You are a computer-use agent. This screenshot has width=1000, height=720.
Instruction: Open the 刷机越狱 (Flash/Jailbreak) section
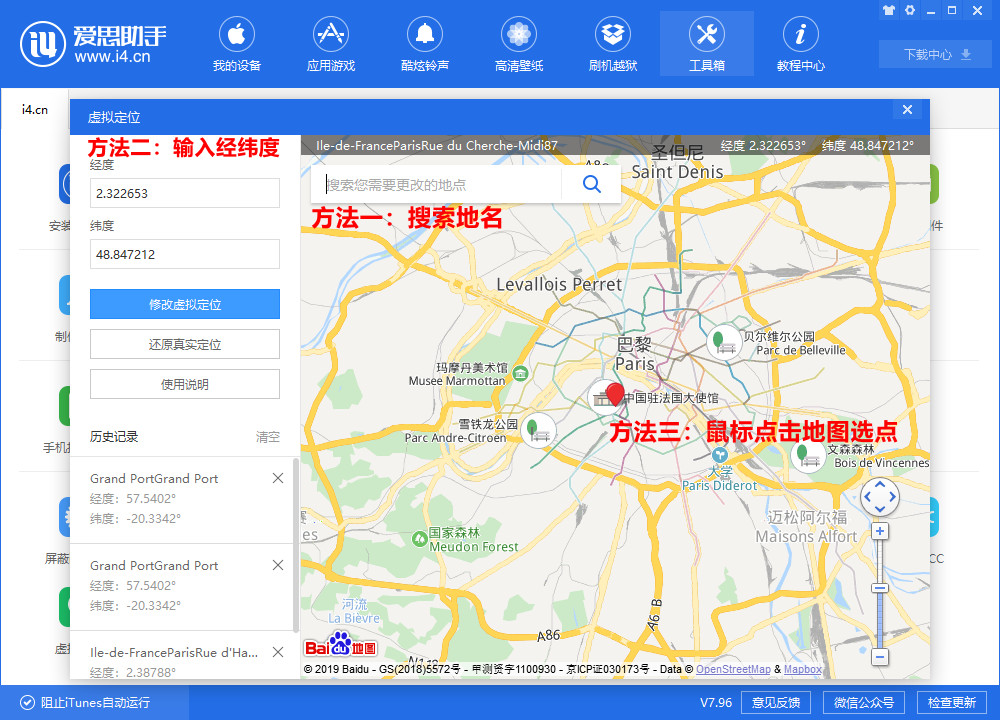point(612,43)
